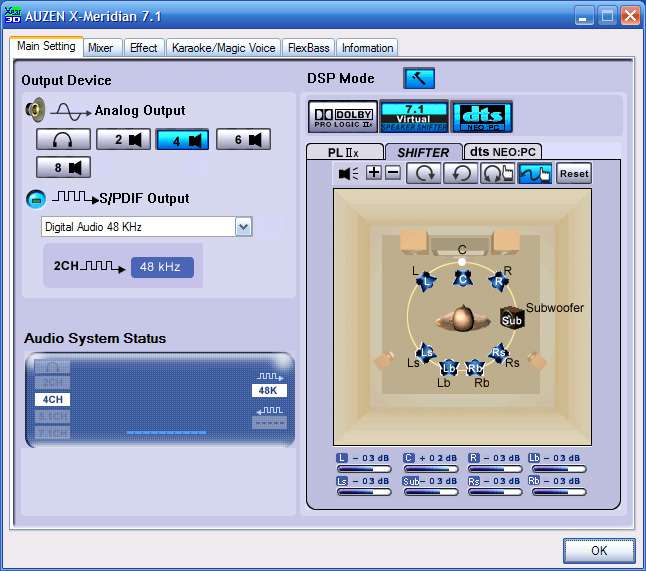Adjust the Rs channel volume slider
Screen dimensions: 646x571
[x=495, y=492]
